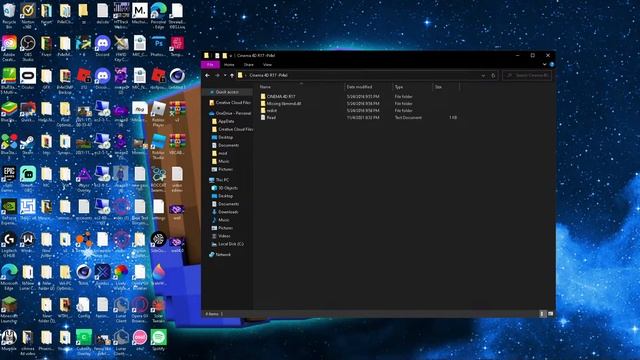Viewport: 640px width, 360px height.
Task: Open the Home ribbon tab
Action: pos(229,64)
